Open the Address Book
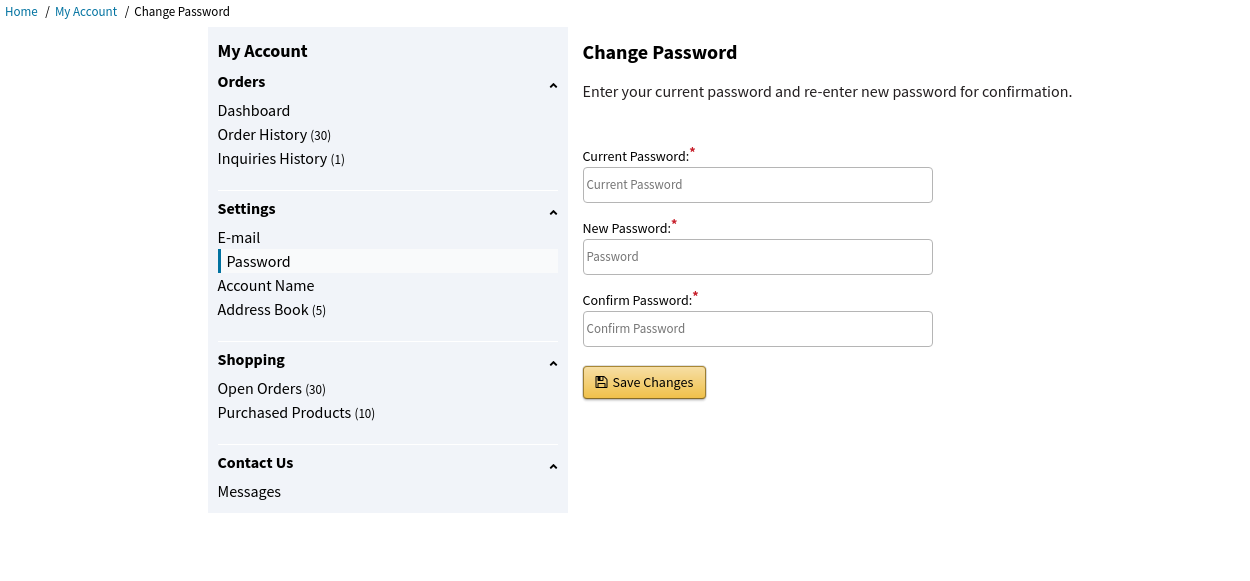This screenshot has height=581, width=1250. 263,310
